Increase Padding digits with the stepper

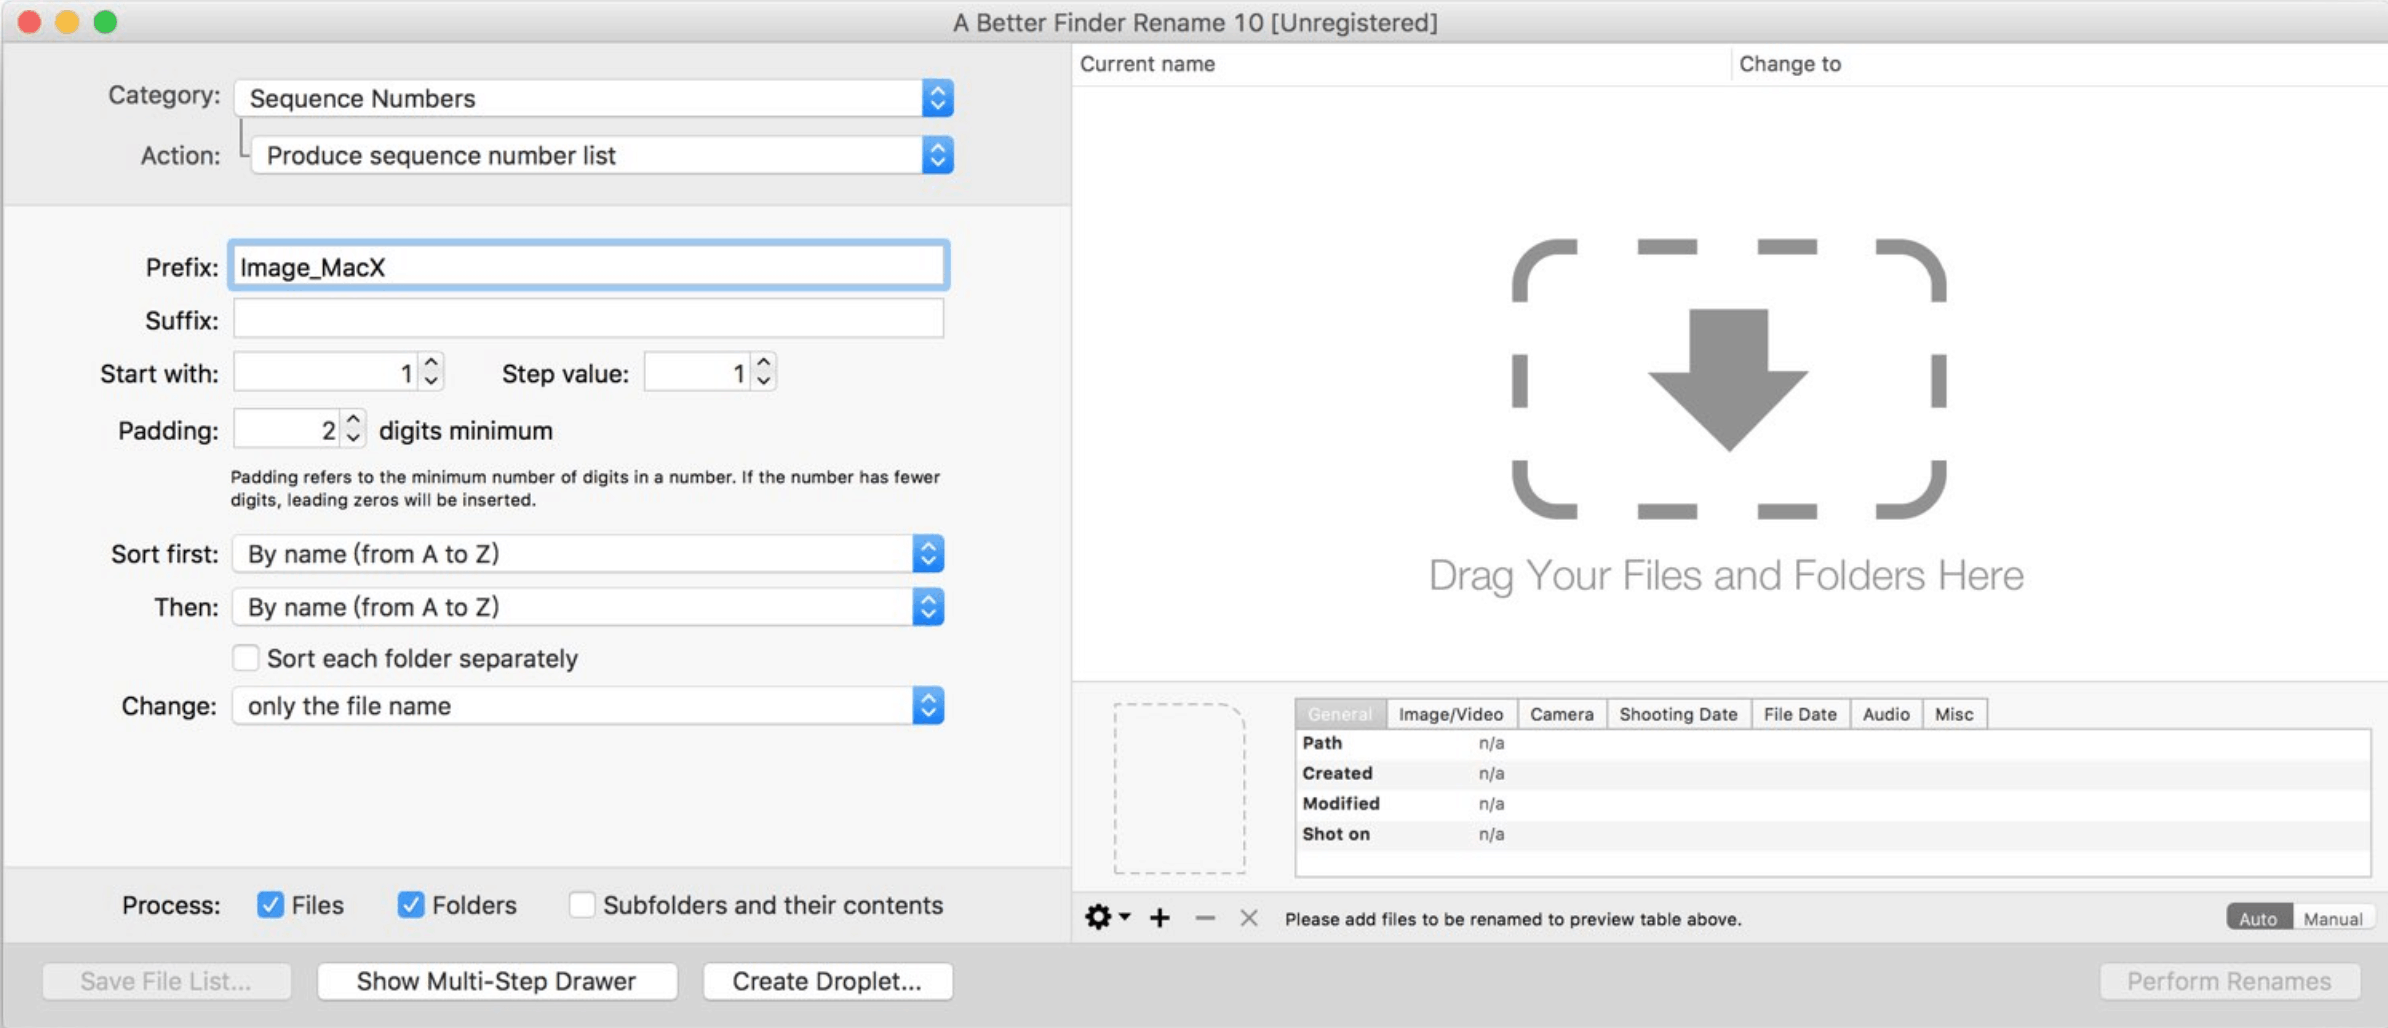point(354,422)
